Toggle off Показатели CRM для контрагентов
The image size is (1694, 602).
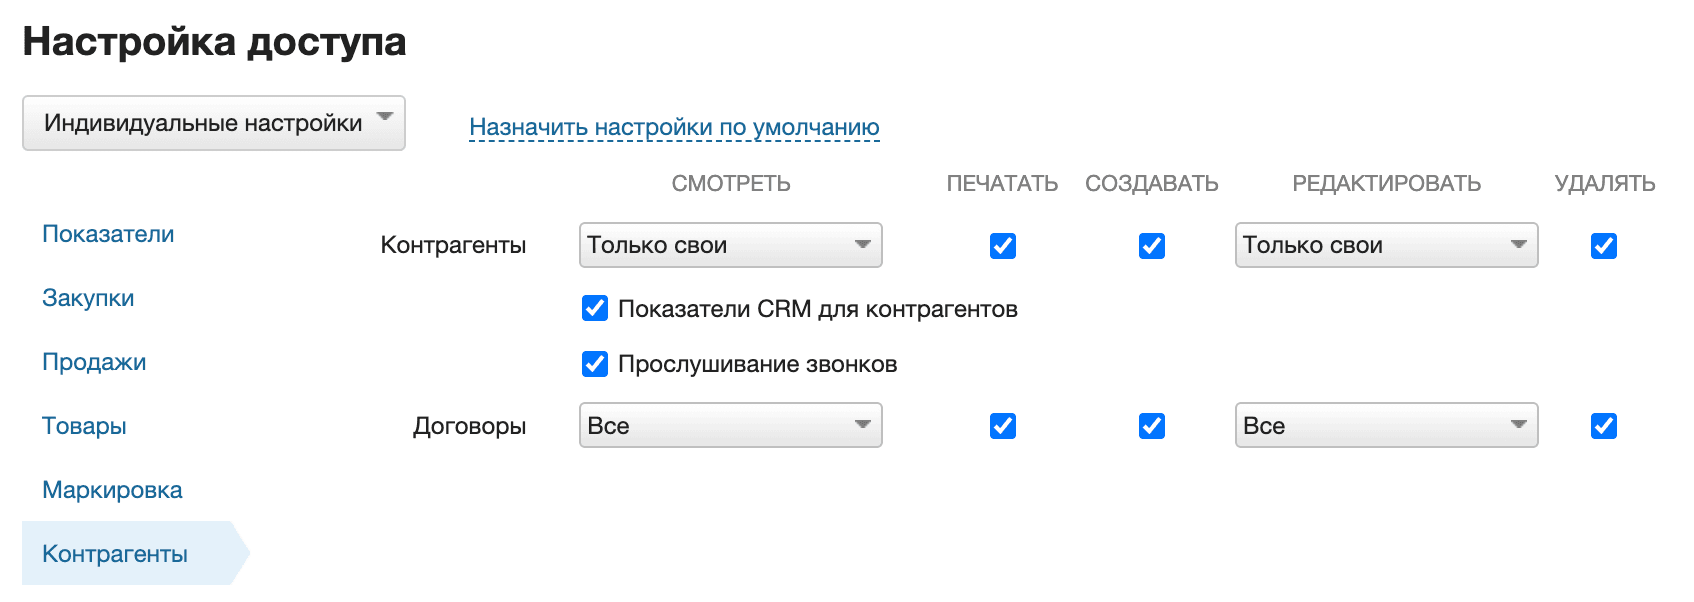594,309
